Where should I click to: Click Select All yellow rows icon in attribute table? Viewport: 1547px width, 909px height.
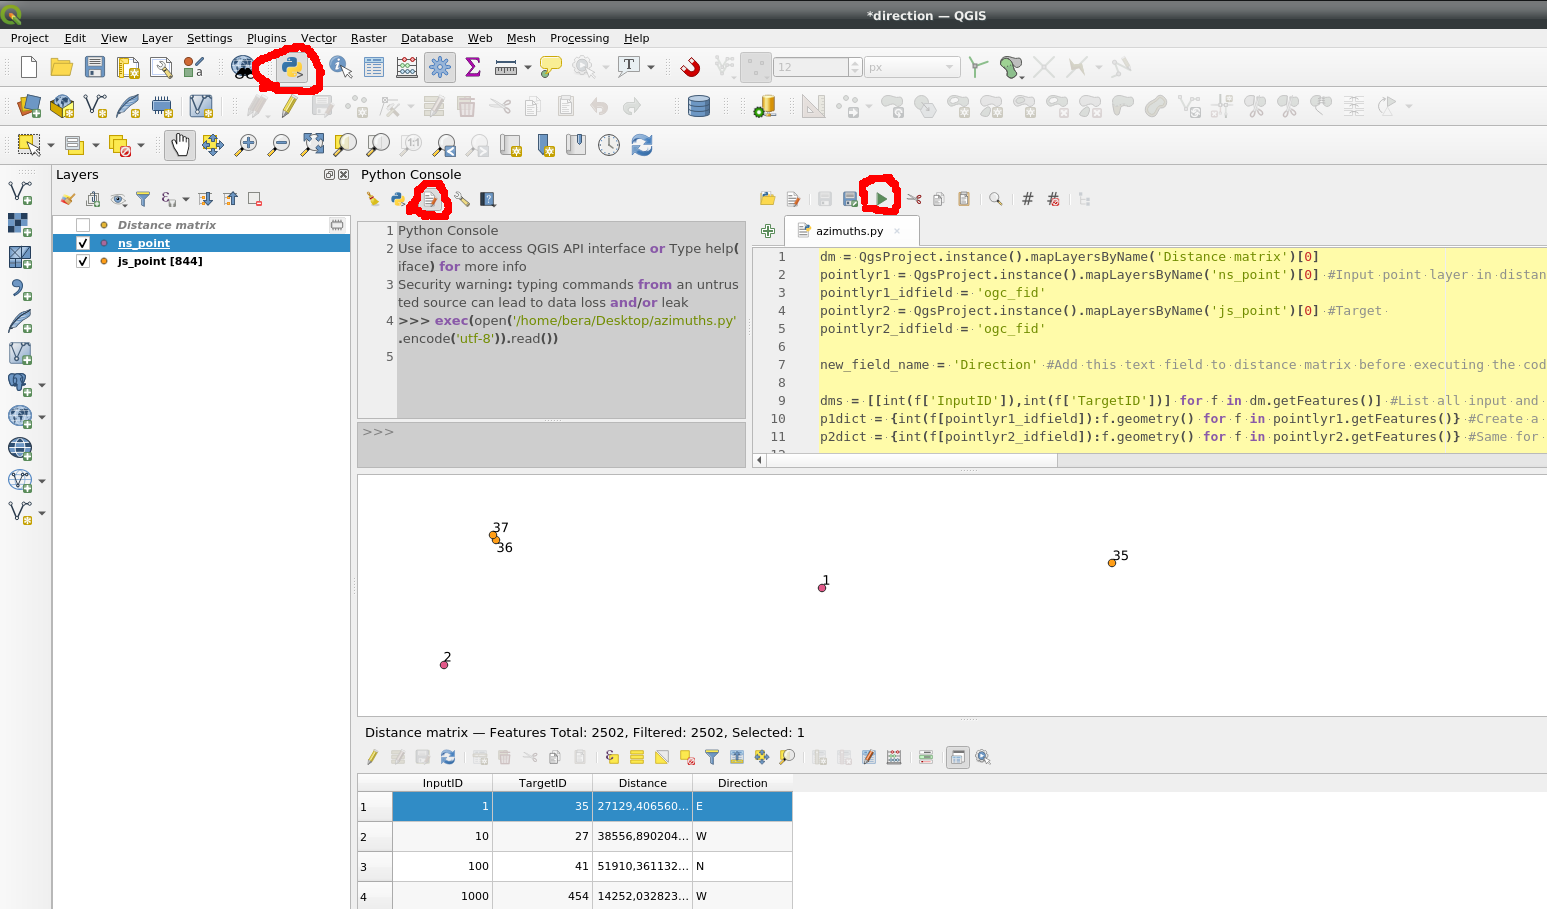[637, 757]
